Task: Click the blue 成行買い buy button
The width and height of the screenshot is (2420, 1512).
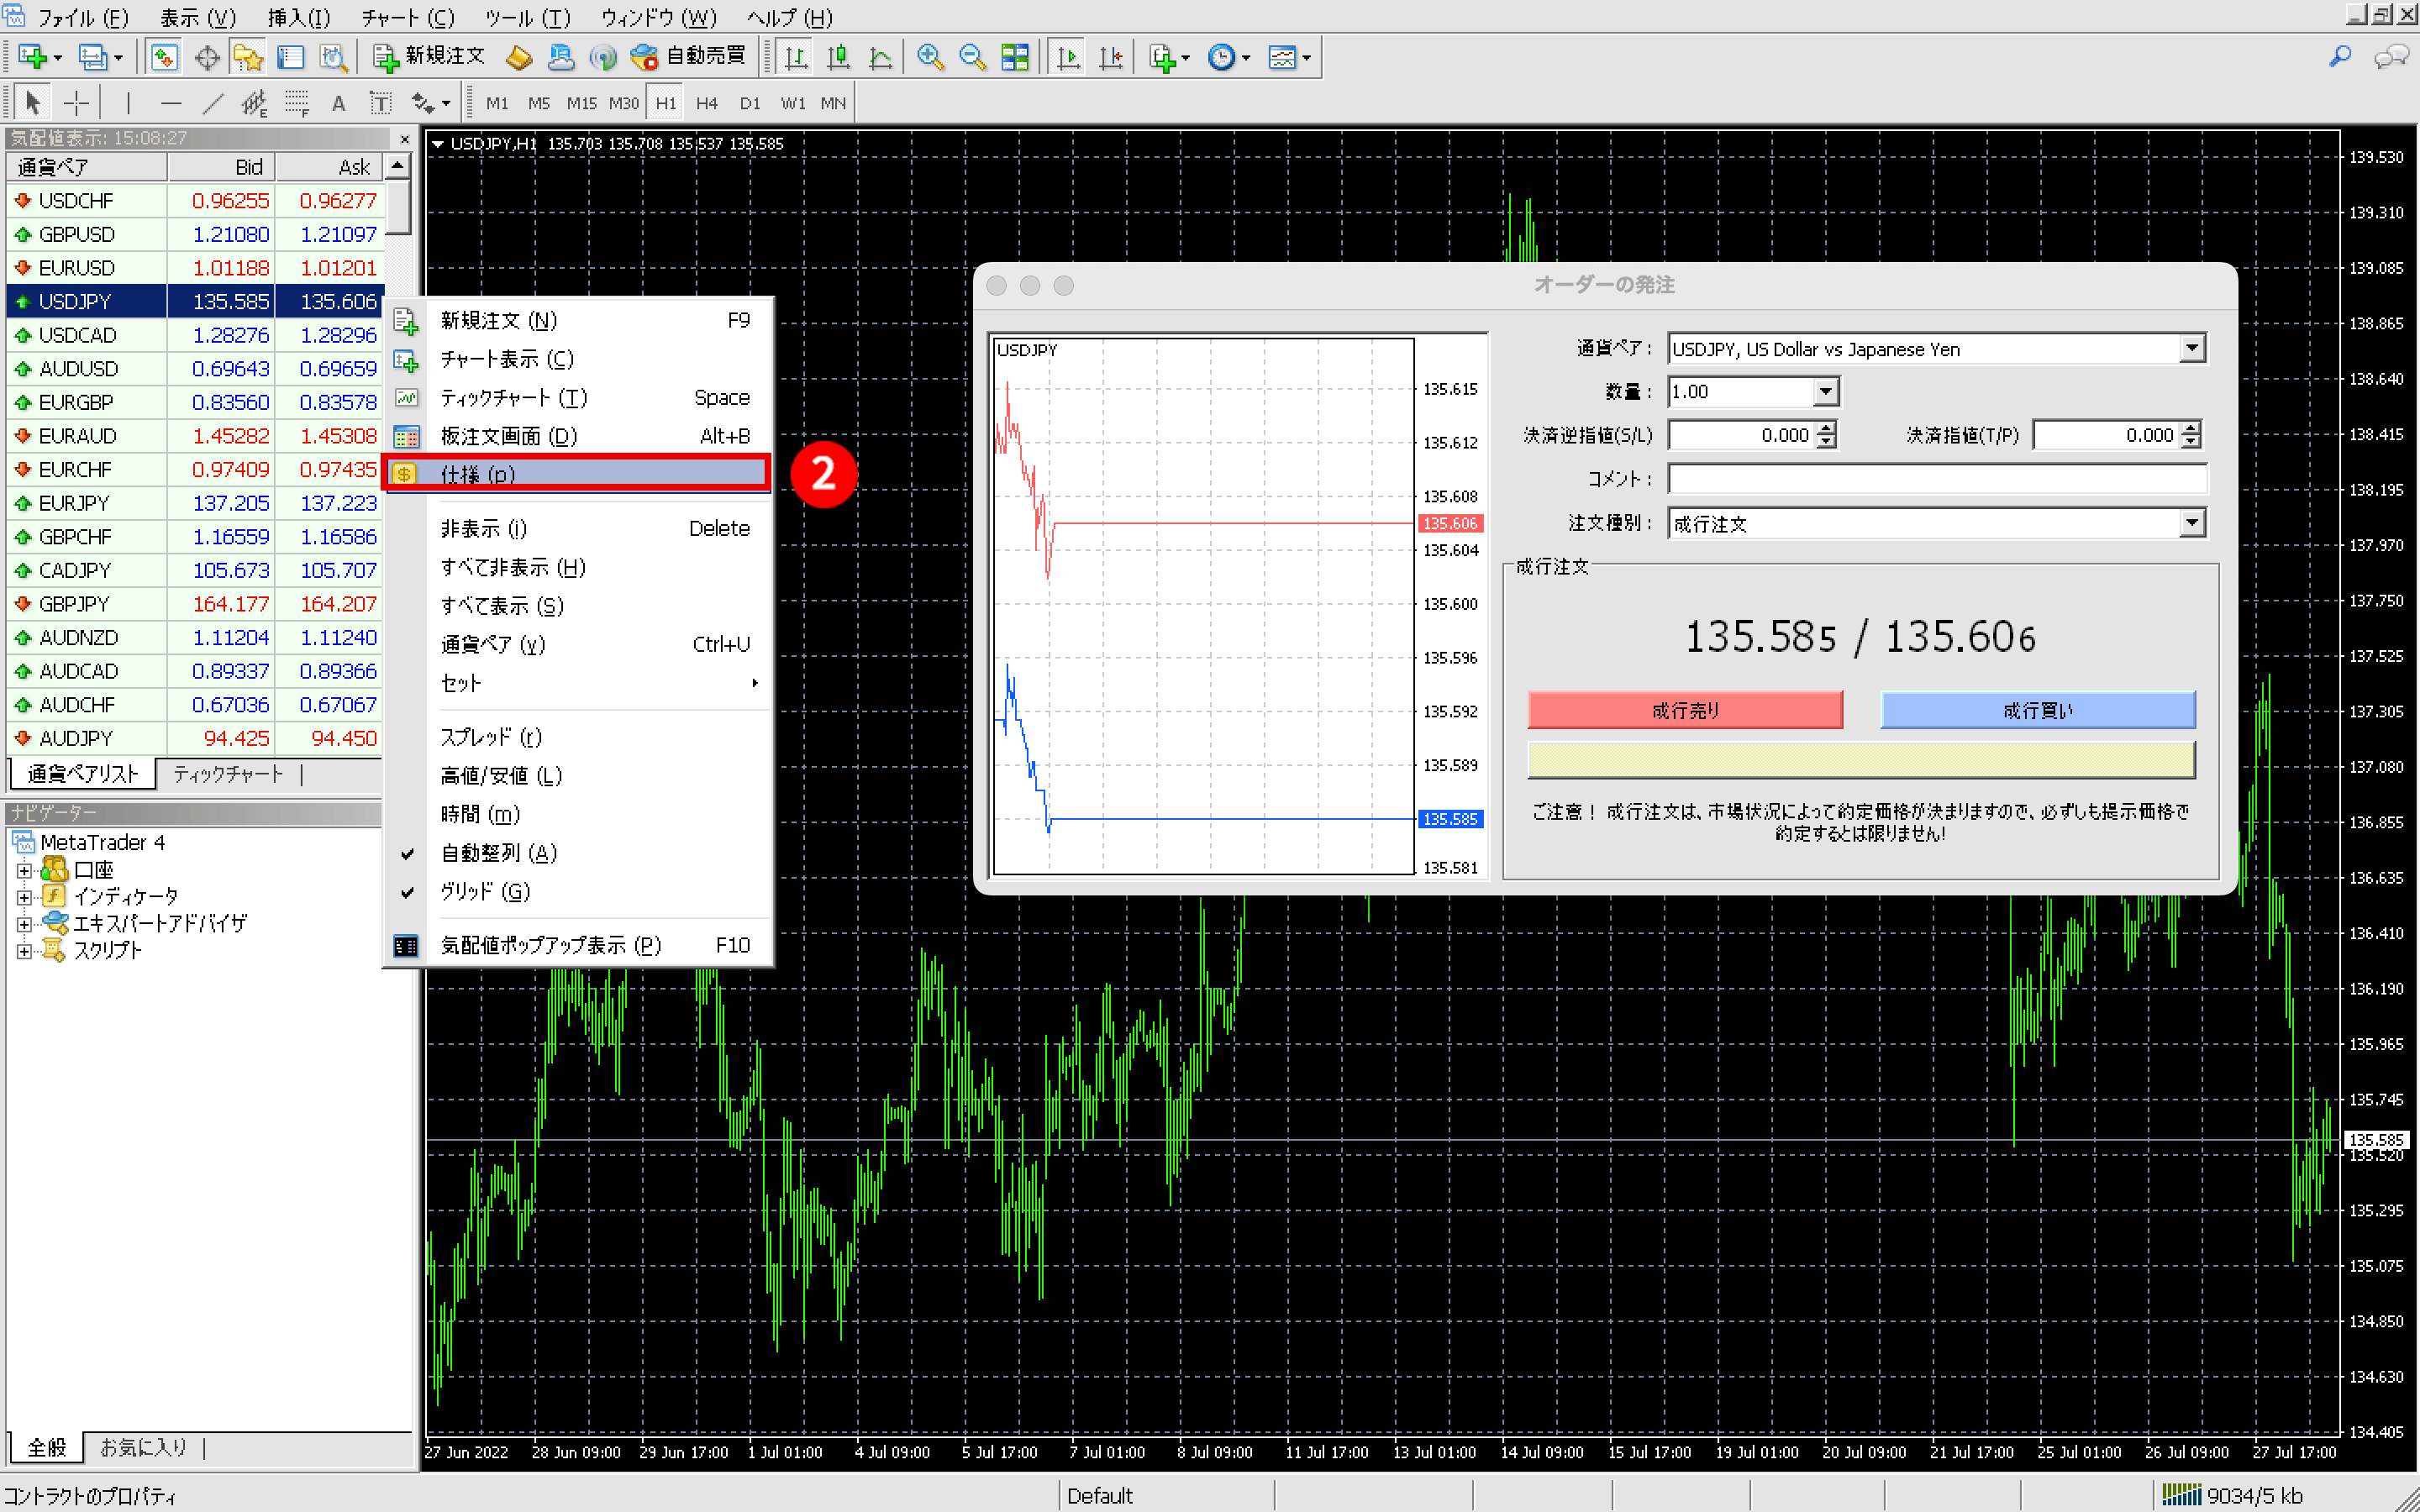Action: (2037, 710)
